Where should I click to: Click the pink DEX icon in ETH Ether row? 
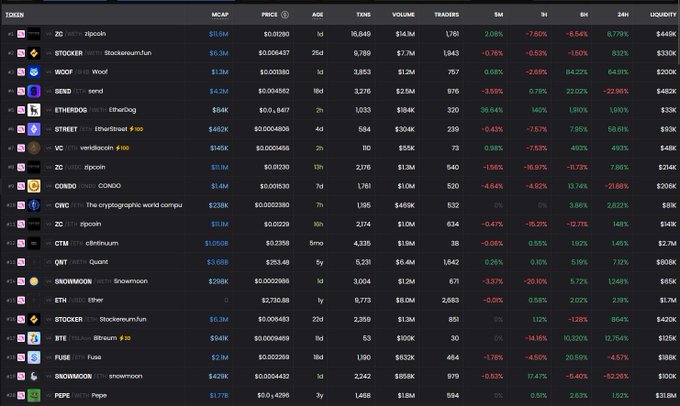[21, 300]
